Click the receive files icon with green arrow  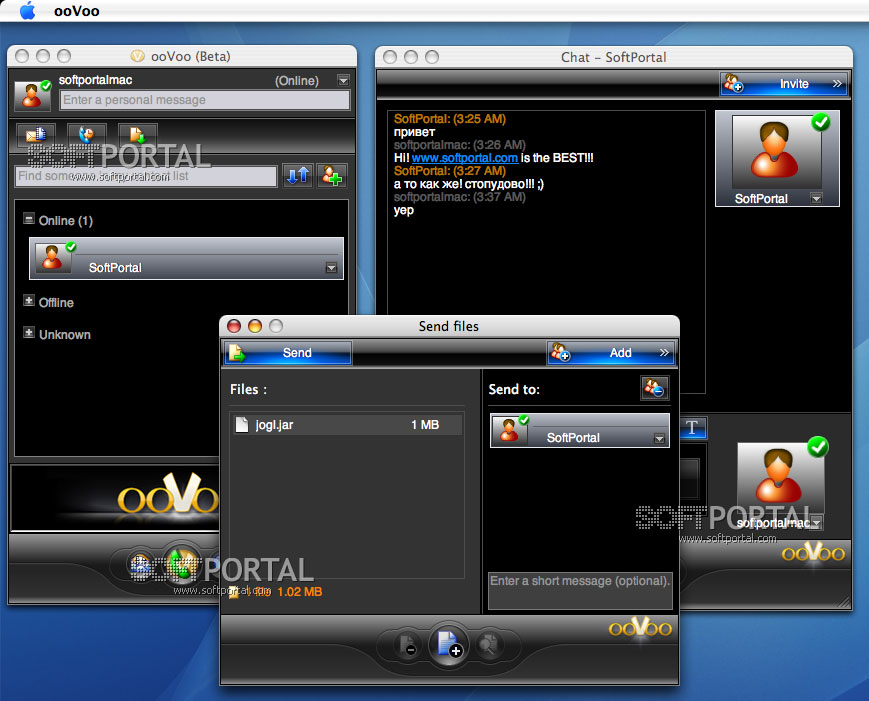click(137, 134)
